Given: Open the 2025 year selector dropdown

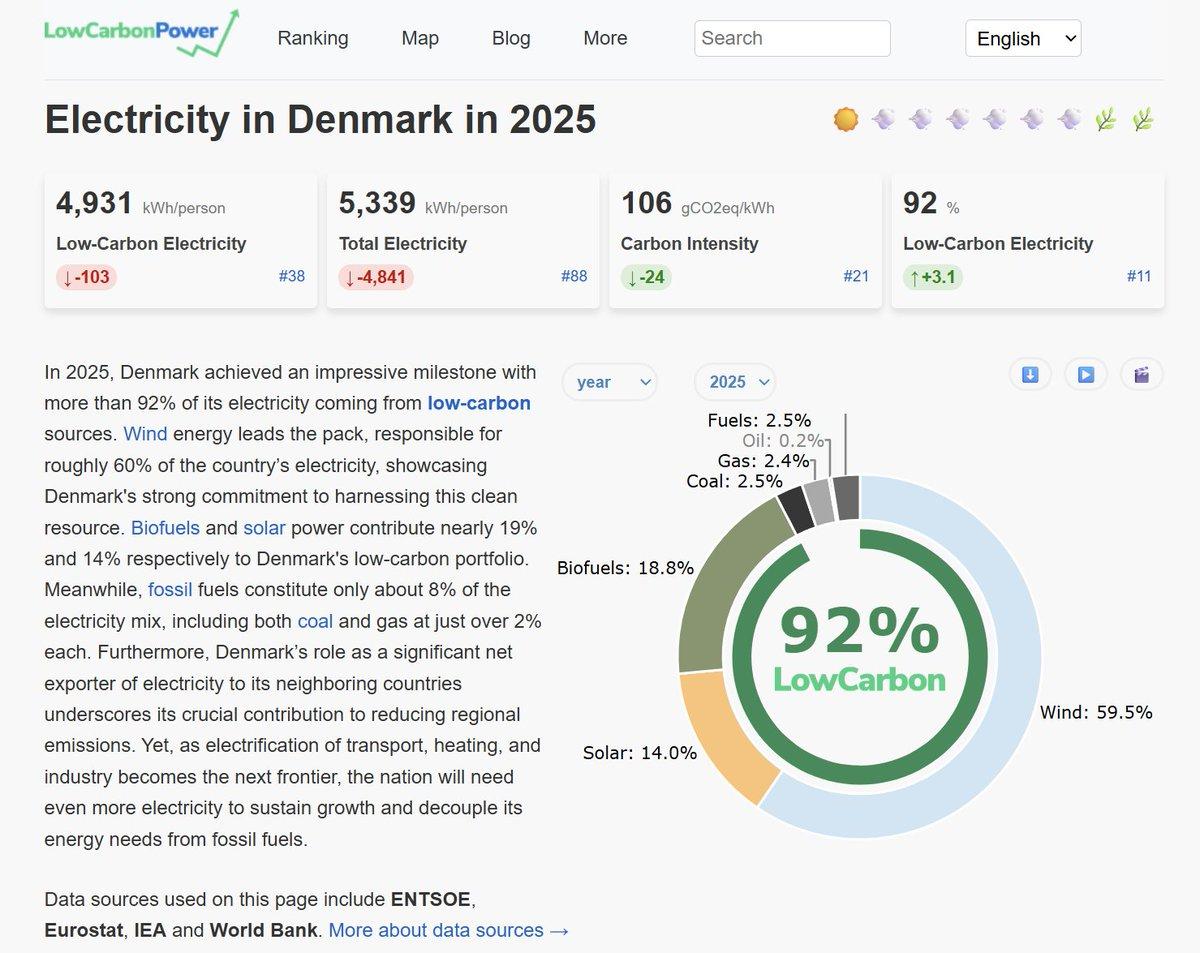Looking at the screenshot, I should click(x=735, y=382).
